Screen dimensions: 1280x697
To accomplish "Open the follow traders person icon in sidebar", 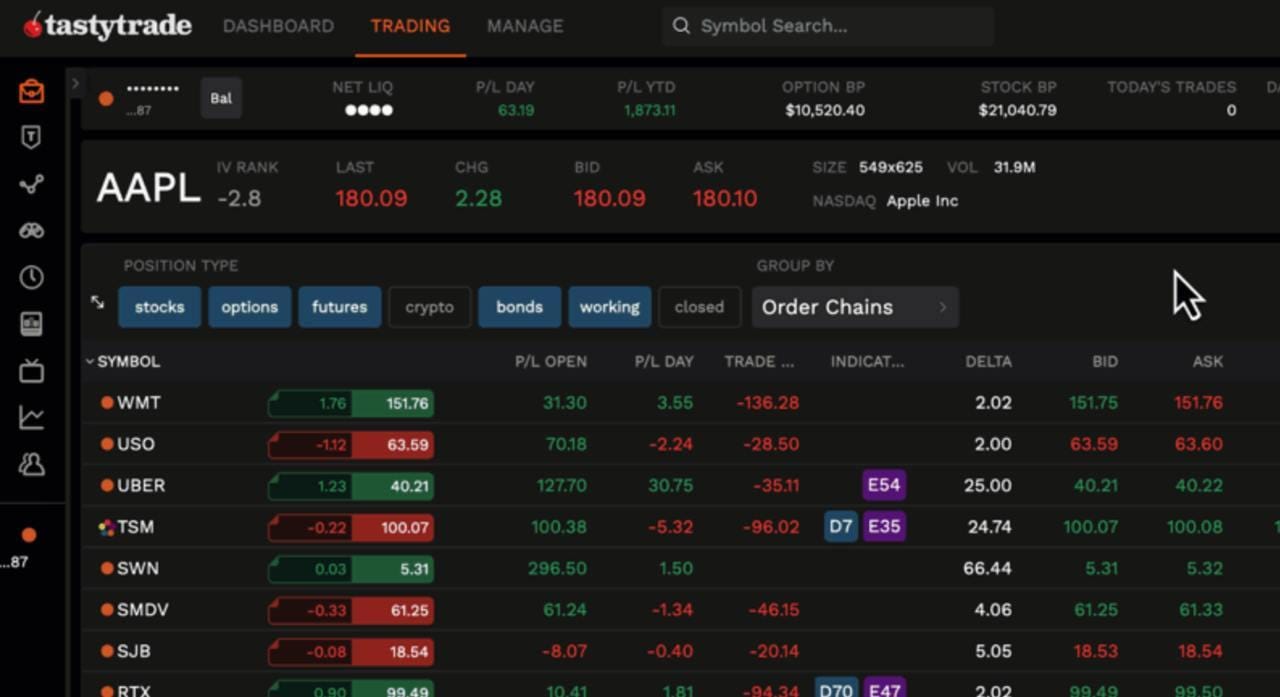I will 31,464.
